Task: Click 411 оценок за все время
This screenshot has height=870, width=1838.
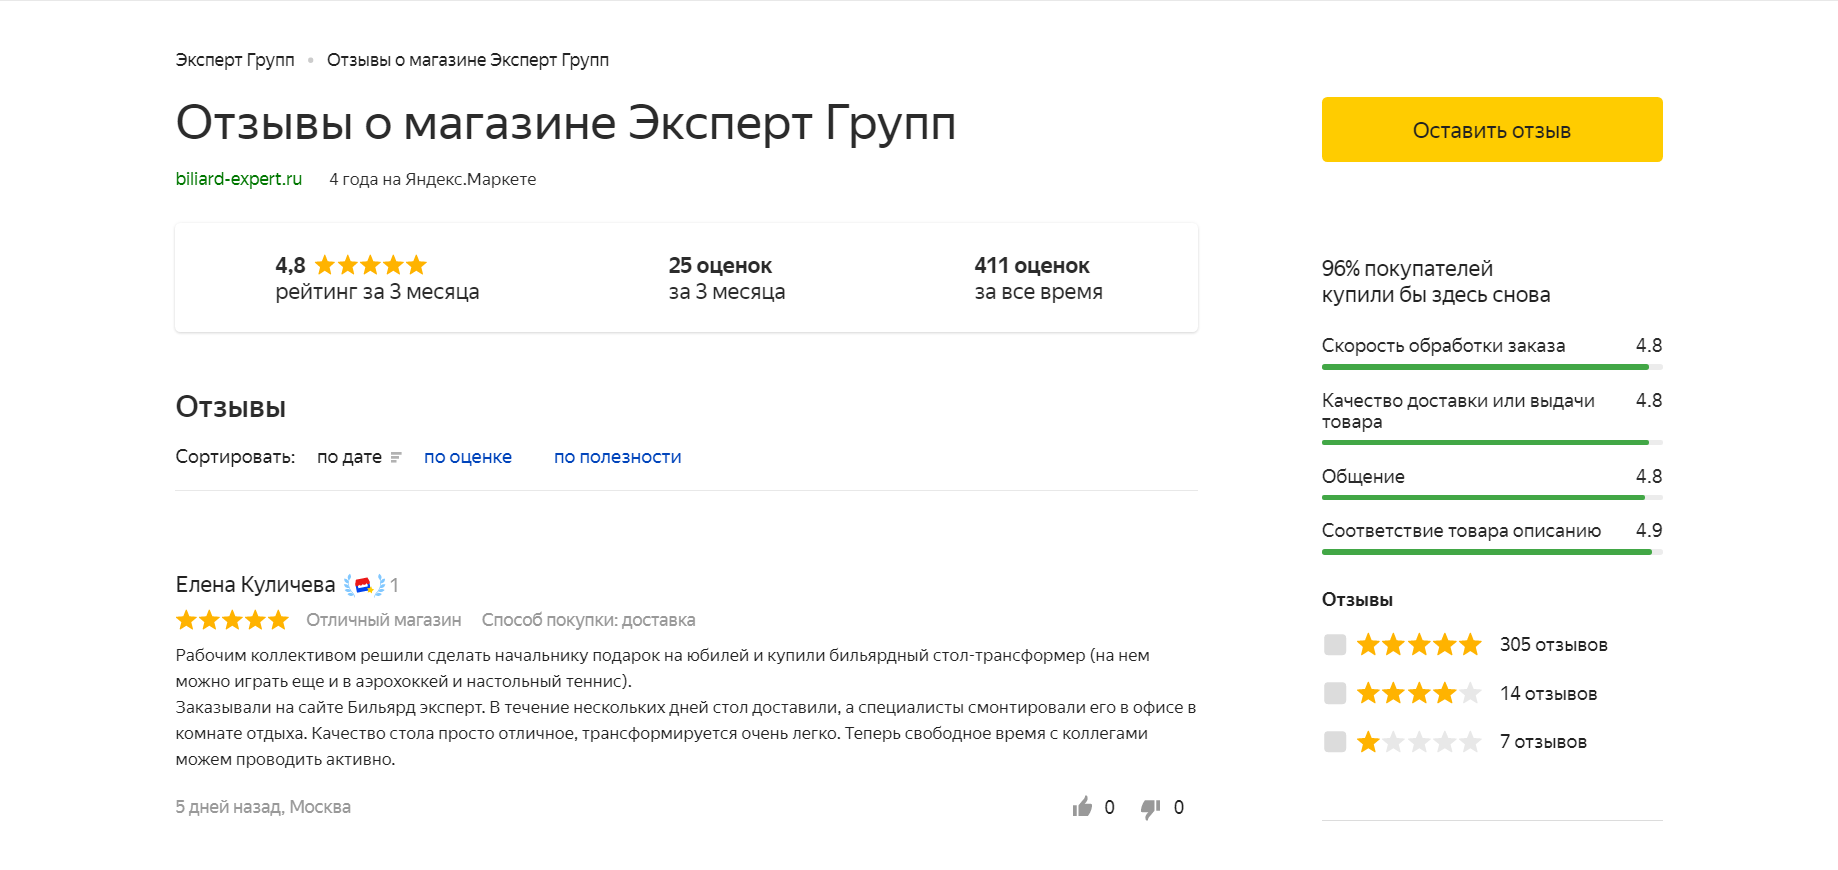Action: [x=1039, y=279]
